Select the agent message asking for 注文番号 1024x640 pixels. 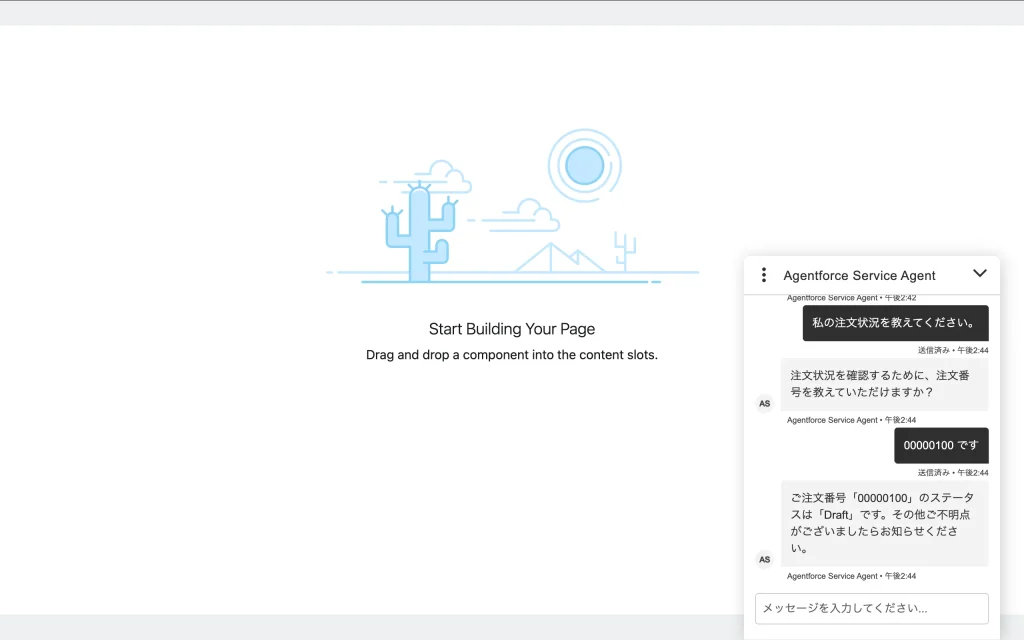point(884,384)
